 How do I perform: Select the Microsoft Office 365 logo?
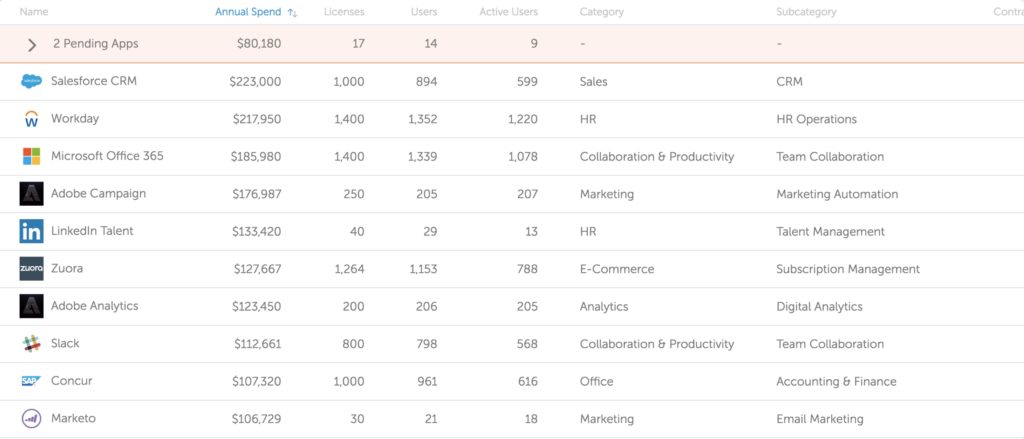(31, 156)
